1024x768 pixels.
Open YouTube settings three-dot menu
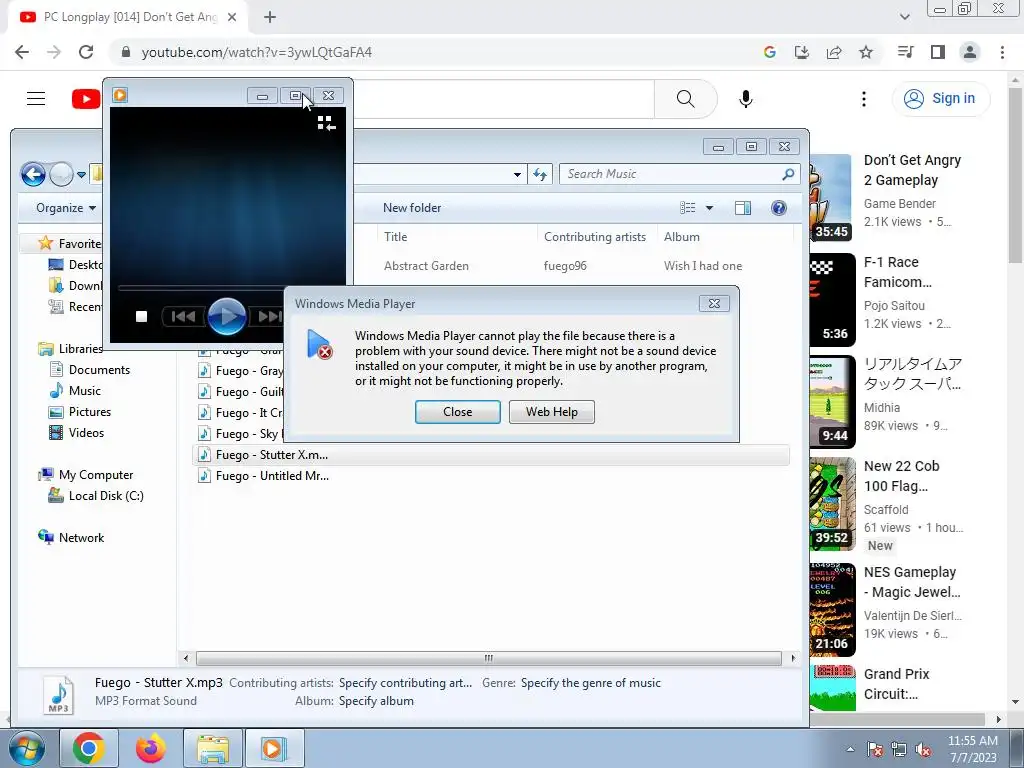(x=864, y=99)
